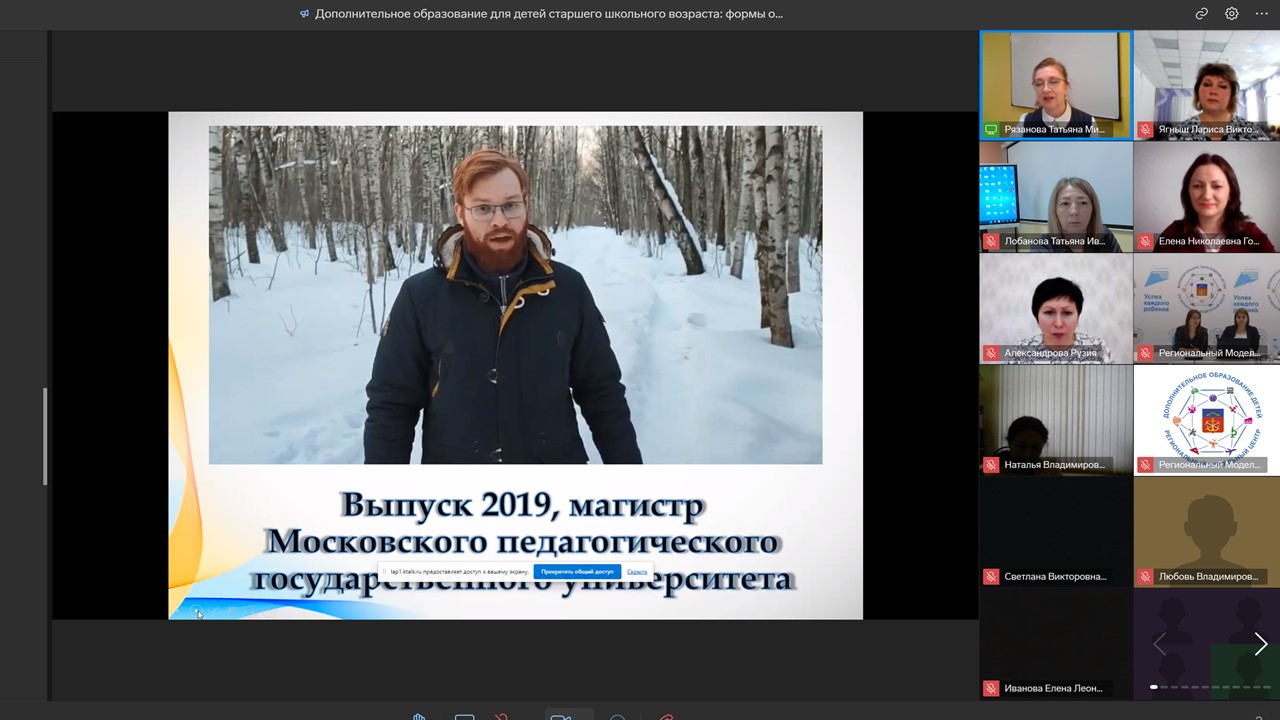Viewport: 1280px width, 720px height.
Task: Click the shared presentation screen in the main view
Action: [x=515, y=365]
